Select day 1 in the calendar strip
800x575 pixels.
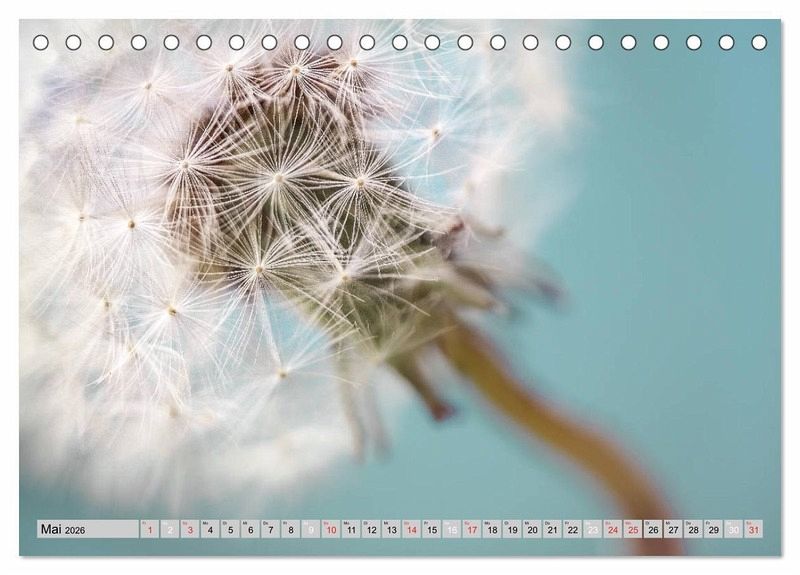(150, 530)
